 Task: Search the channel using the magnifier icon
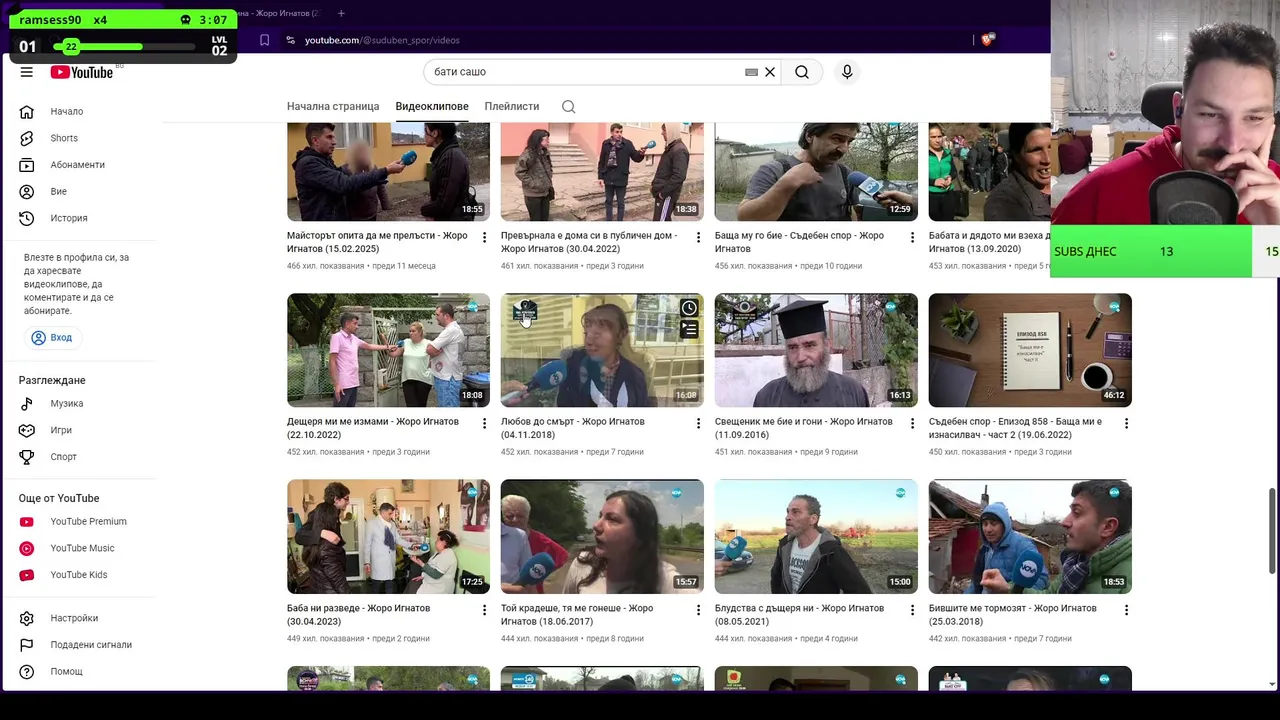pyautogui.click(x=569, y=107)
